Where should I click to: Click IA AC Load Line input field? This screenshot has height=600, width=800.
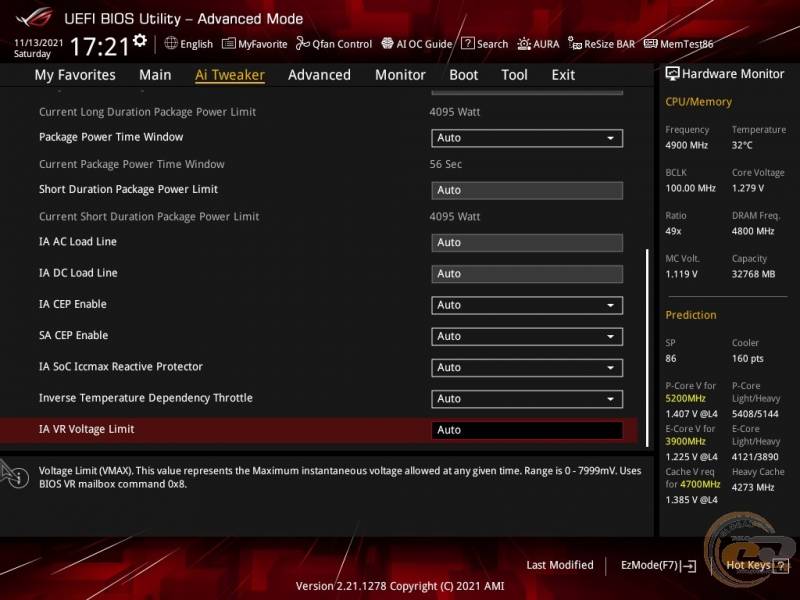(x=527, y=243)
